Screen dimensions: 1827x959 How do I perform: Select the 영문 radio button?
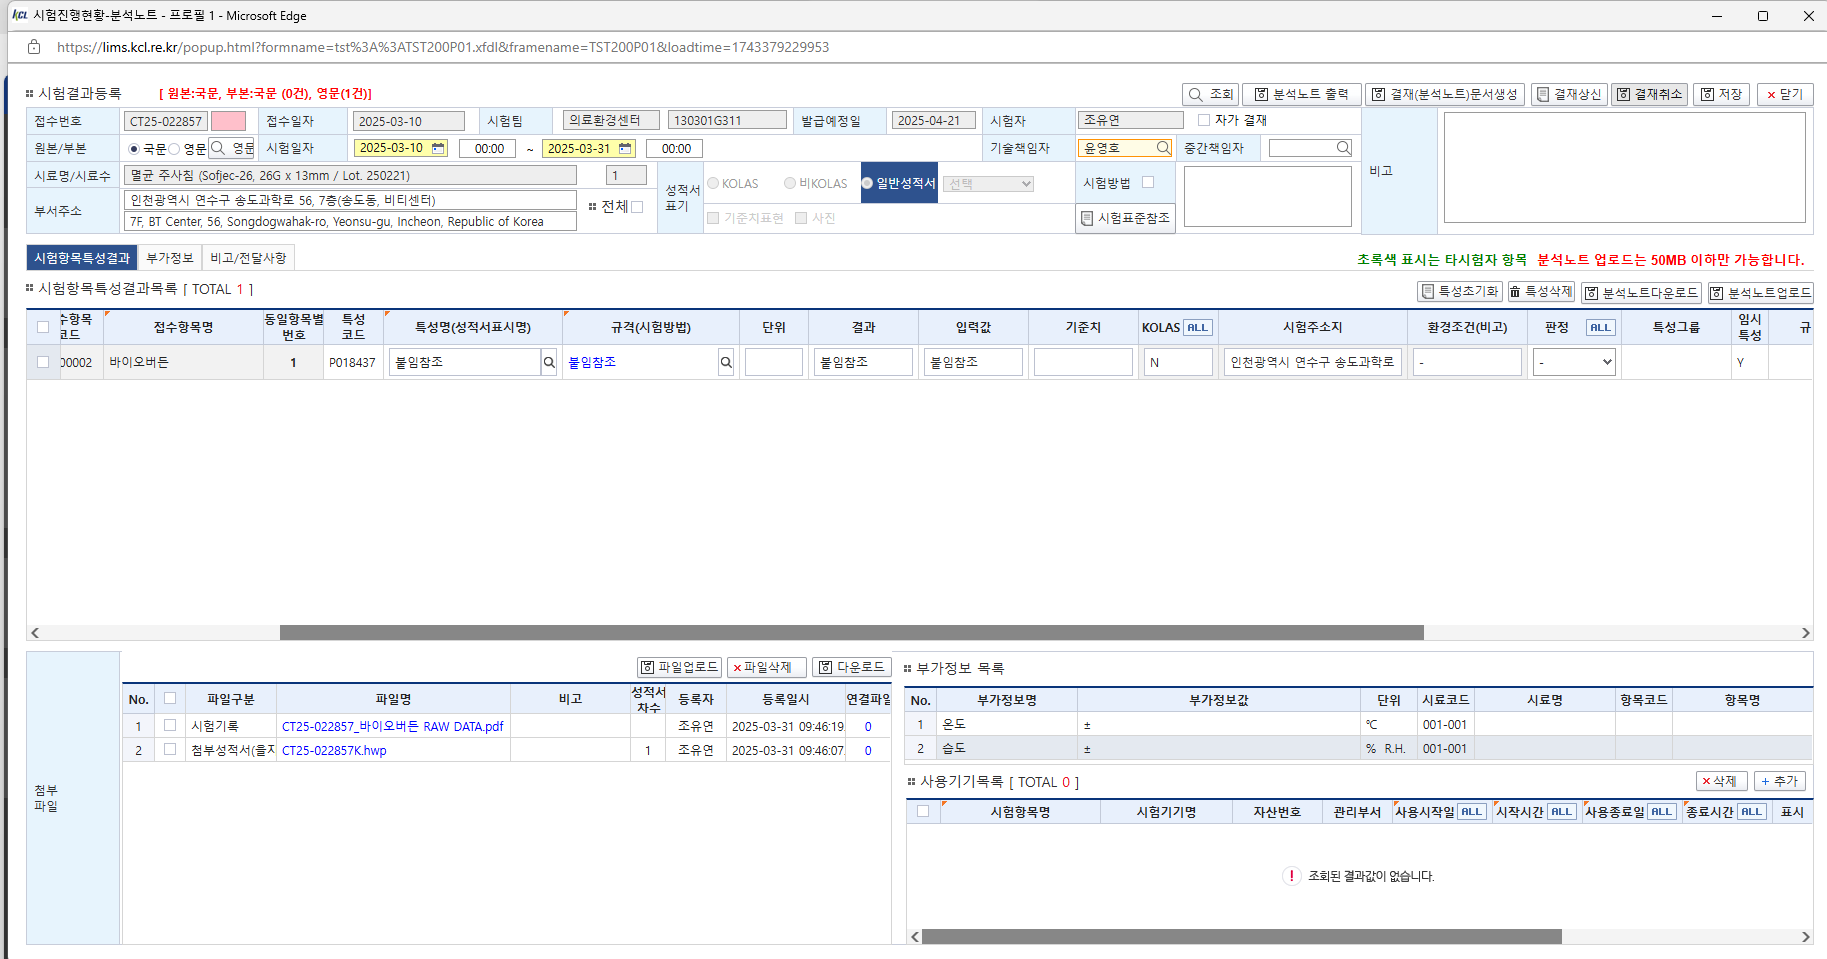(174, 149)
